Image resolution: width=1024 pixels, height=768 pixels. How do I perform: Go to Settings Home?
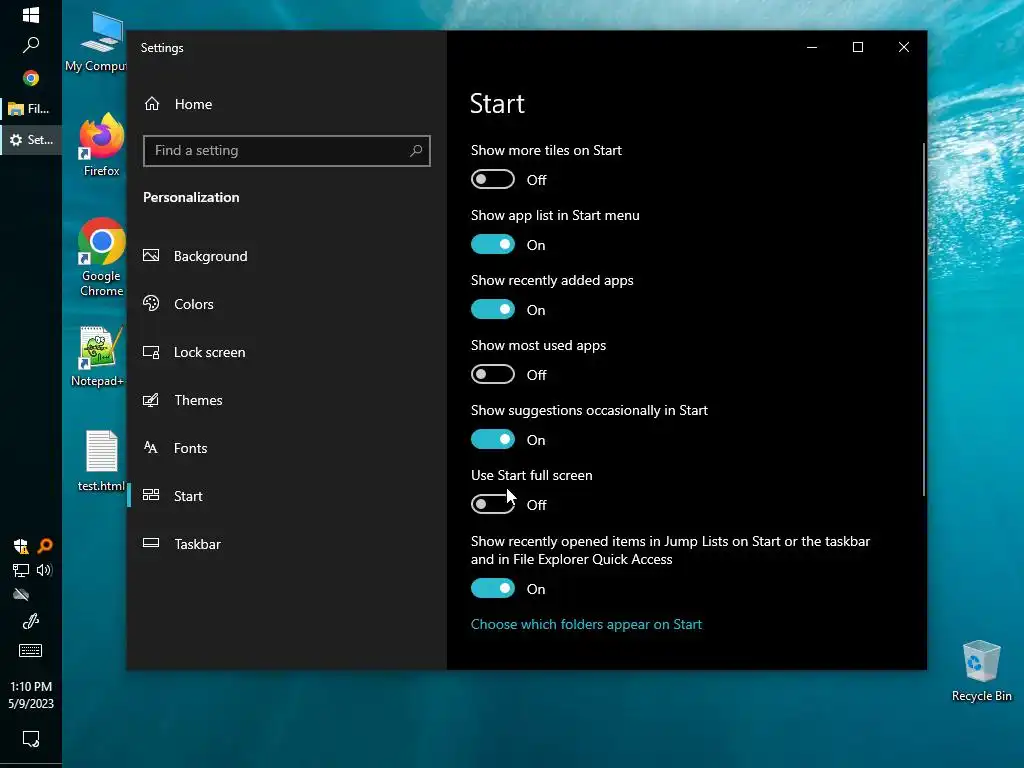178,104
